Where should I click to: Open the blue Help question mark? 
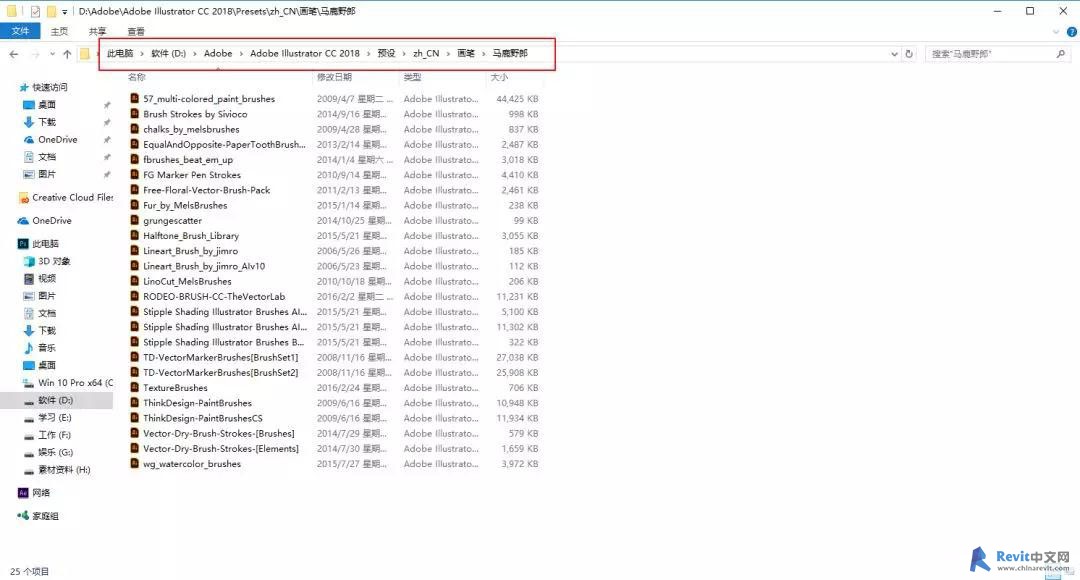pos(1072,32)
